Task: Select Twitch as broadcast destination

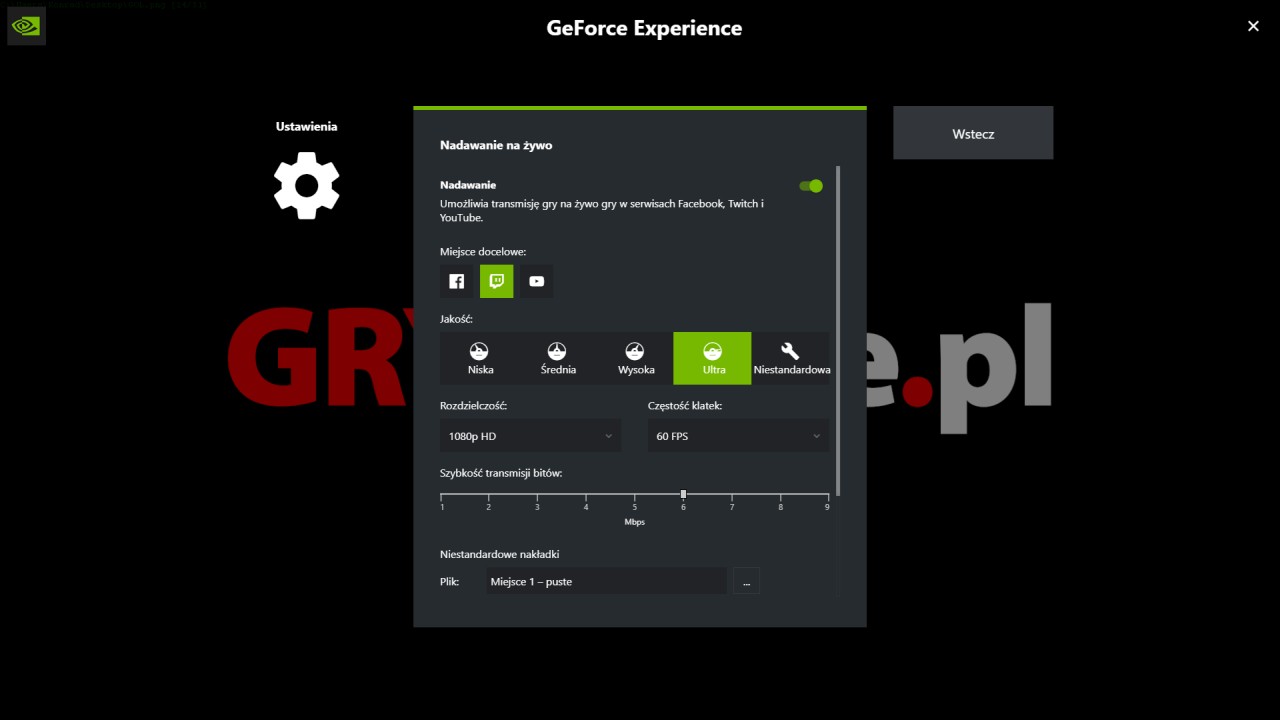Action: pyautogui.click(x=496, y=281)
